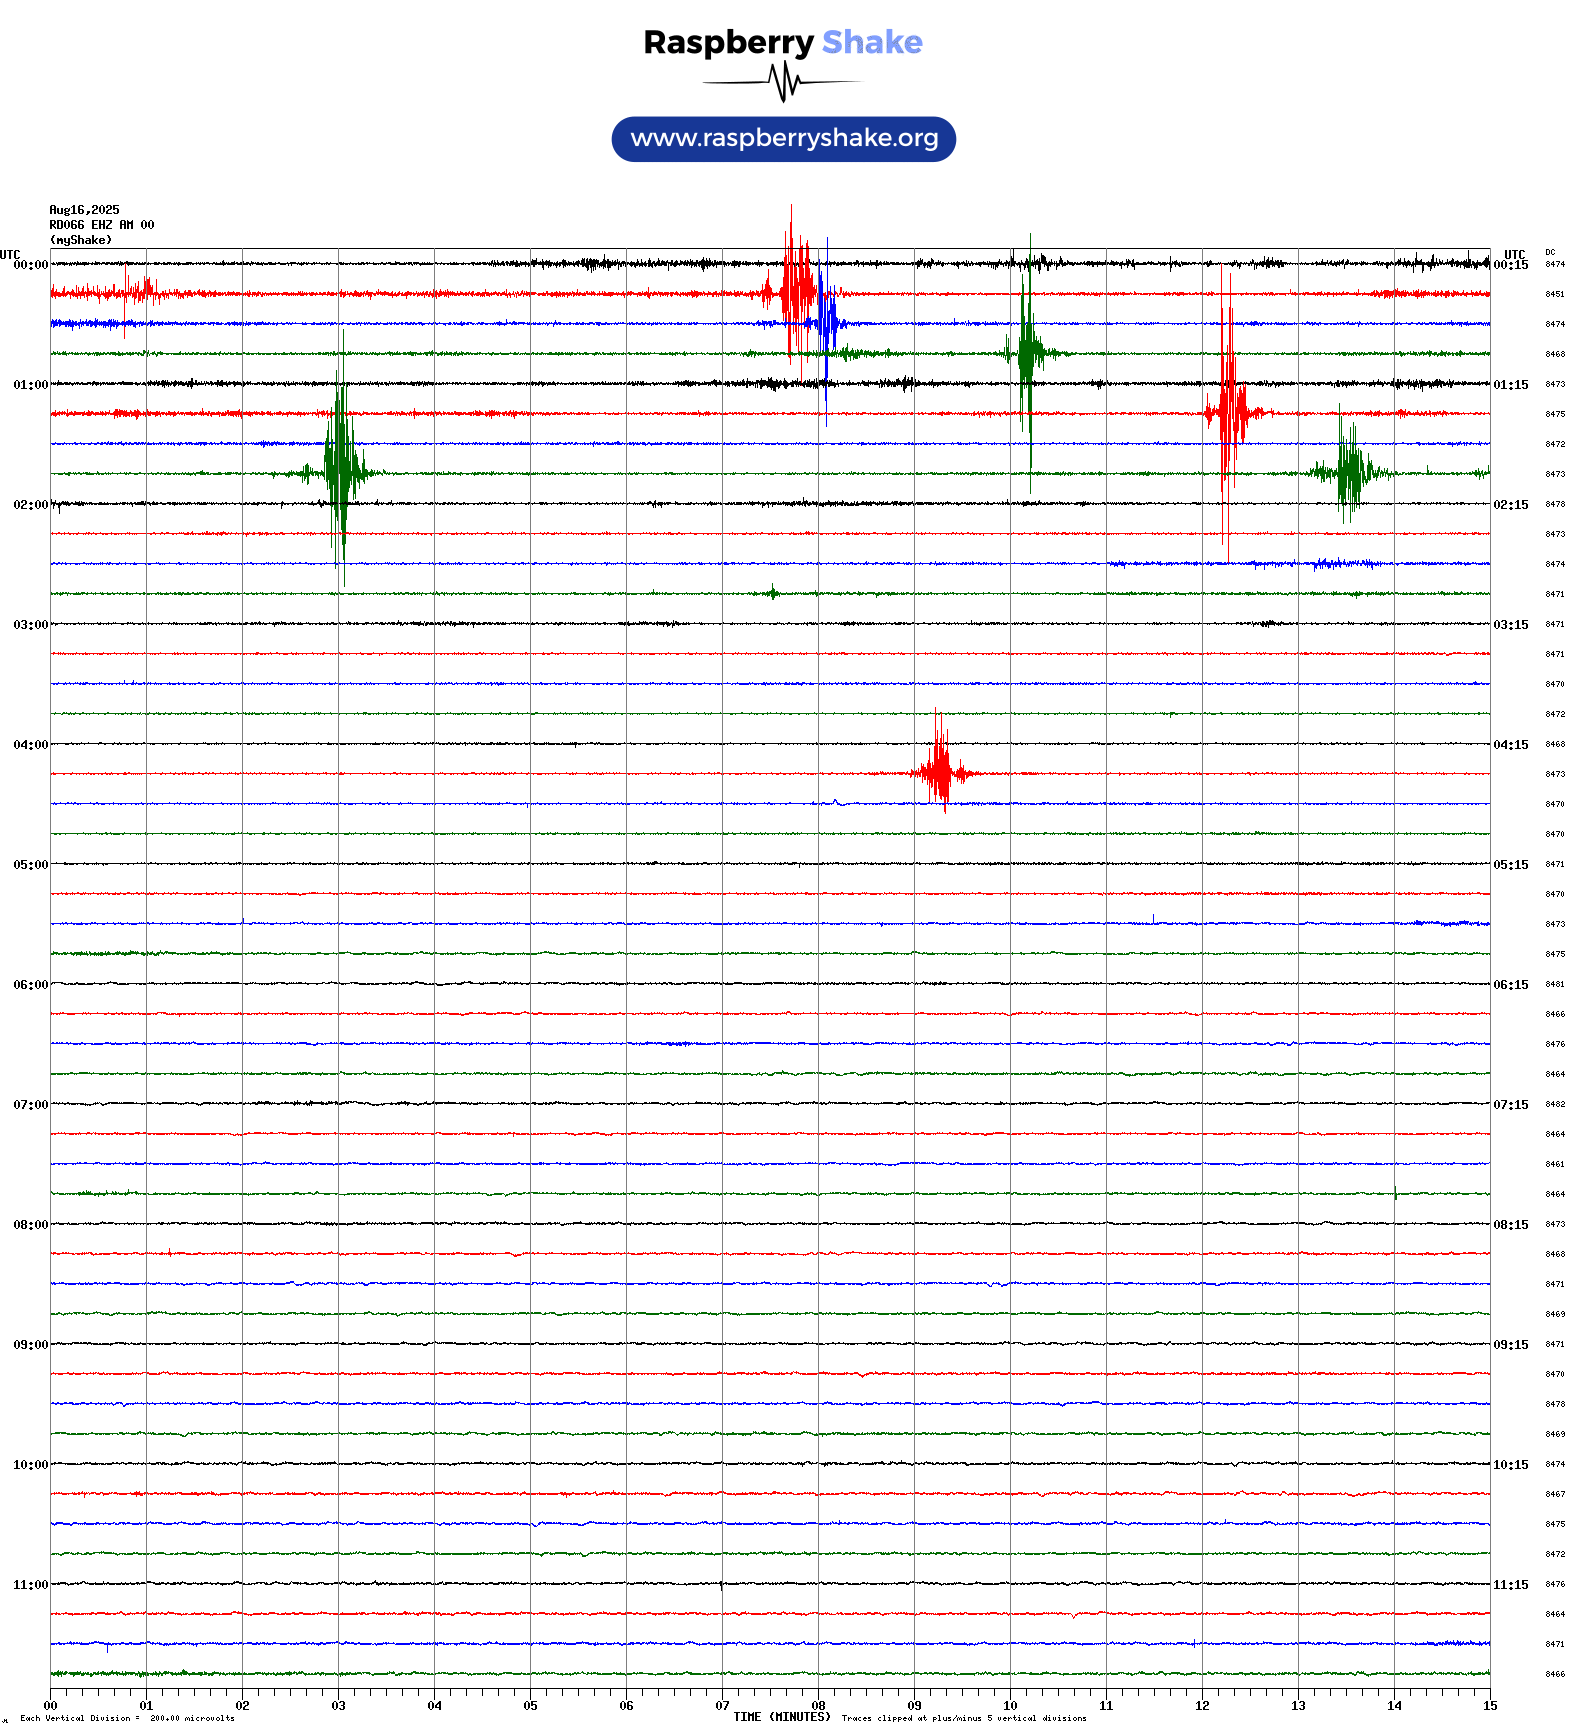The width and height of the screenshot is (1570, 1732).
Task: Click the green event burst near minute 3
Action: (x=341, y=472)
